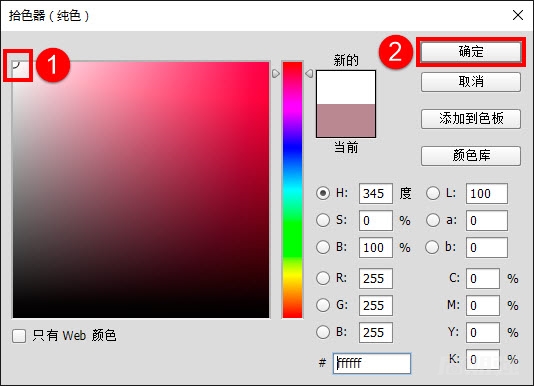The height and width of the screenshot is (386, 534).
Task: Pick a color in the large saturation-brightness field
Action: click(x=141, y=190)
